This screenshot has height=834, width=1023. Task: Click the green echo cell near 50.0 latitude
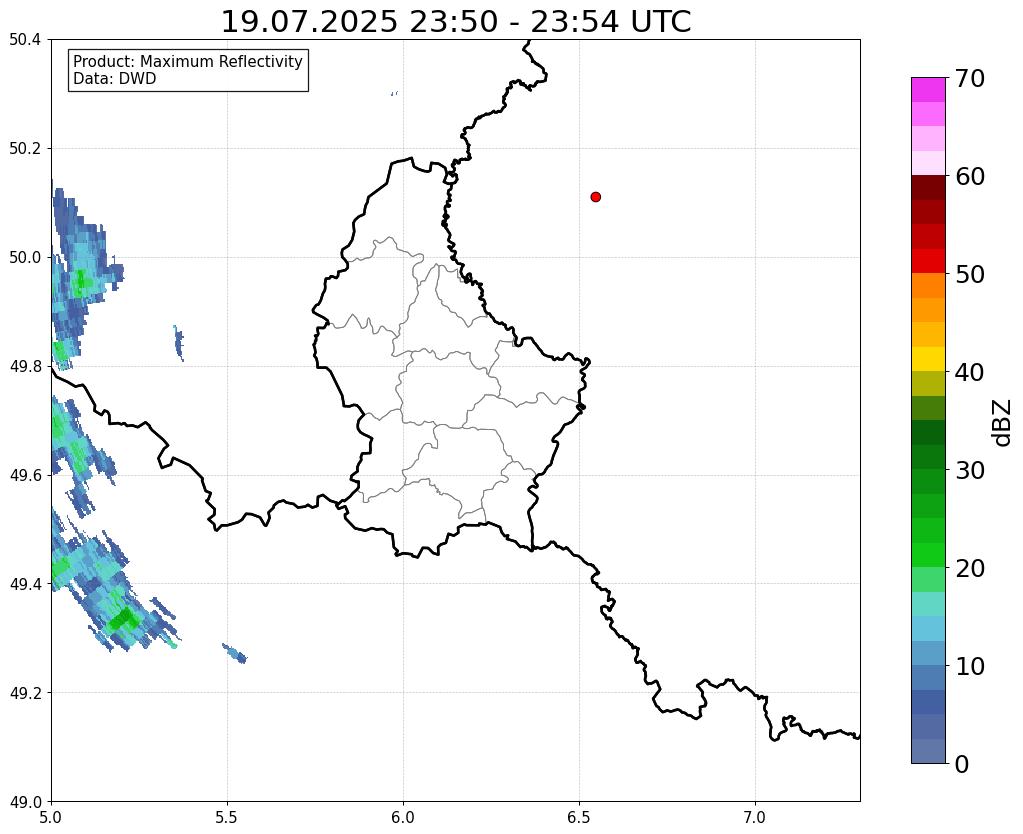[x=81, y=282]
